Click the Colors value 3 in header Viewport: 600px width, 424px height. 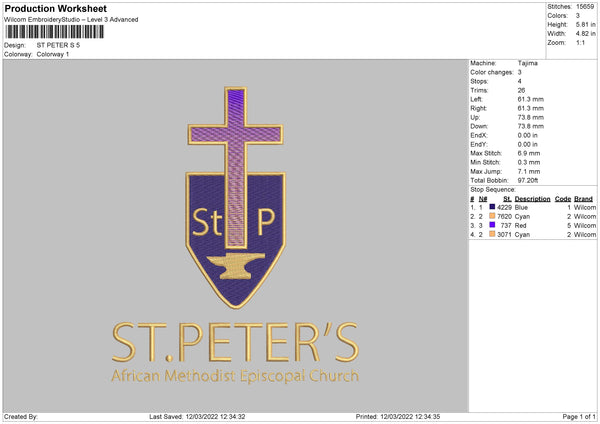[x=578, y=16]
